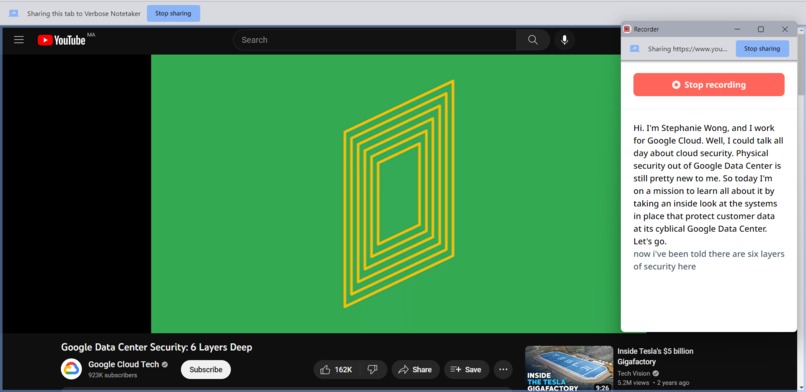
Task: Click the sharing icon in Recorder bar
Action: coord(634,48)
